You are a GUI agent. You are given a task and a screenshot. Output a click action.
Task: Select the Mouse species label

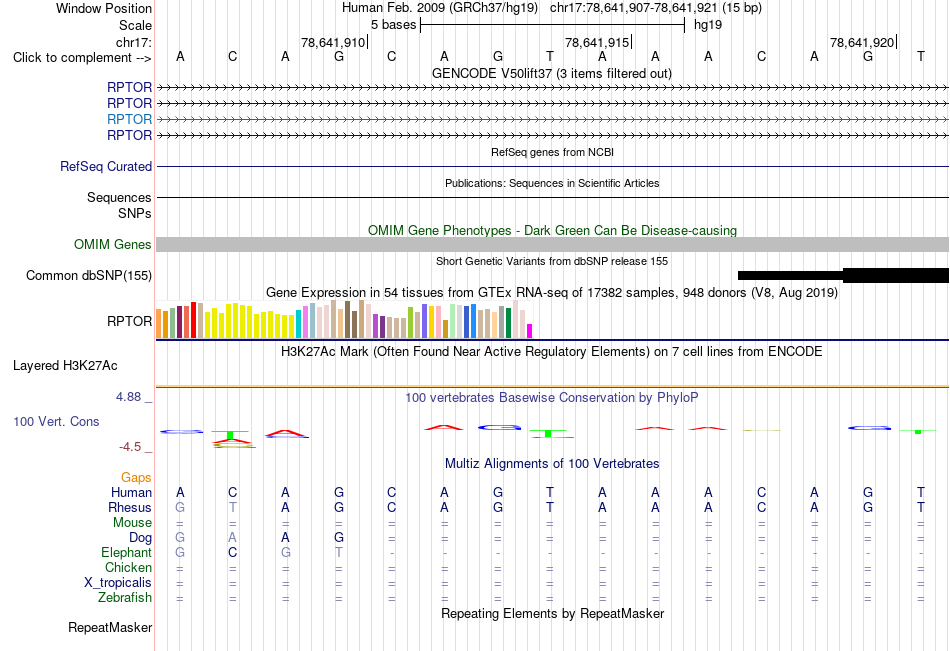pyautogui.click(x=132, y=522)
